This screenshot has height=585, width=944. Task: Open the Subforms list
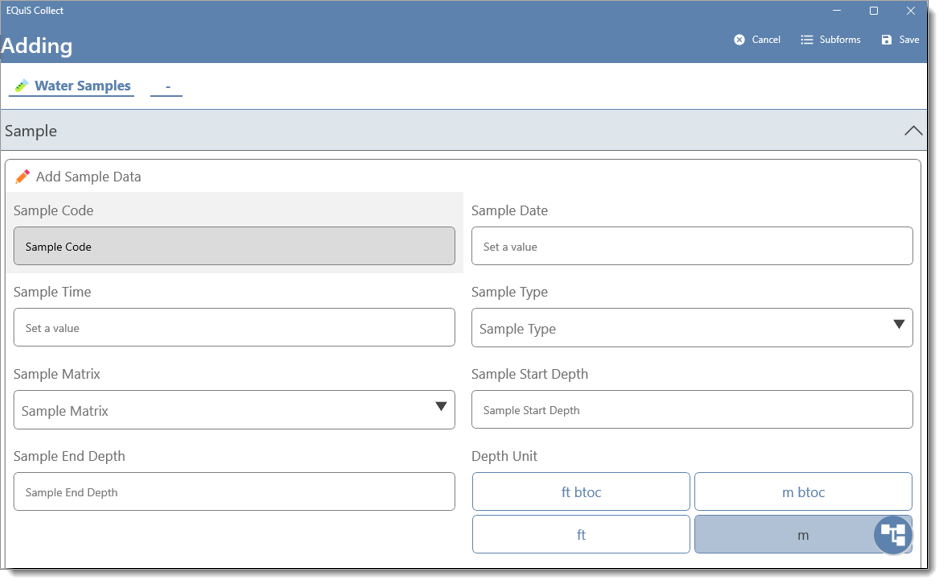coord(830,40)
